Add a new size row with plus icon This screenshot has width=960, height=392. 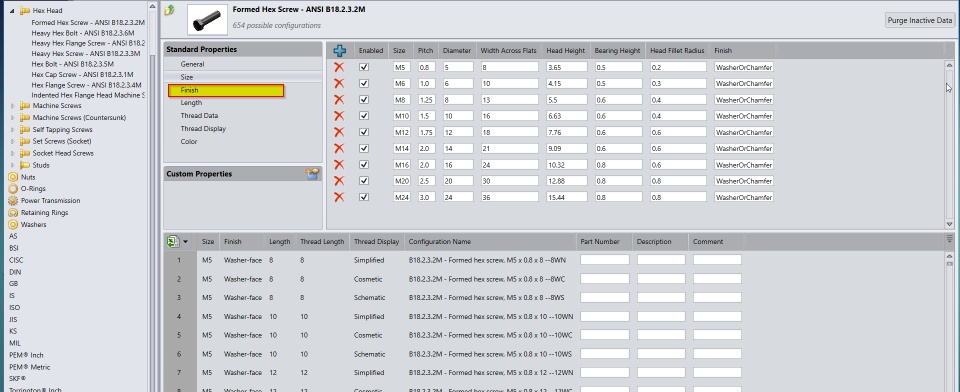click(x=339, y=51)
